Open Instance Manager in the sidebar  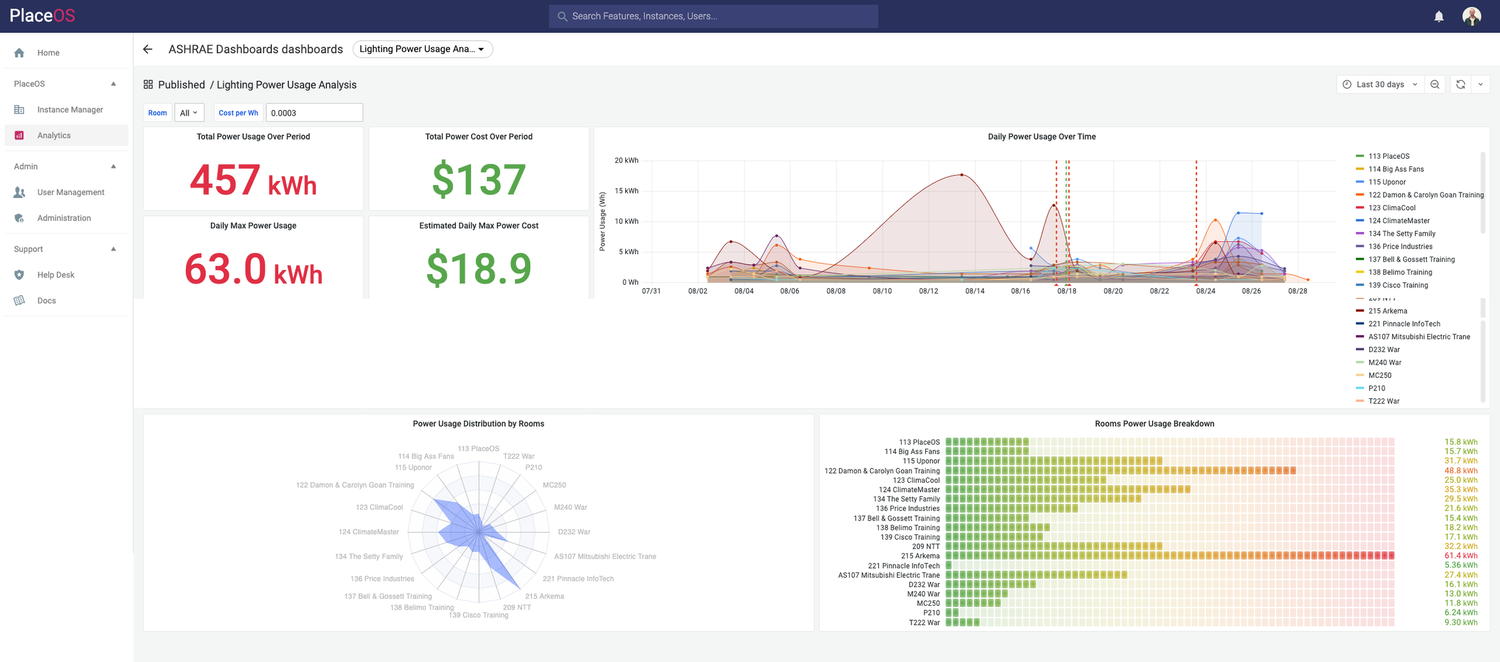[66, 110]
